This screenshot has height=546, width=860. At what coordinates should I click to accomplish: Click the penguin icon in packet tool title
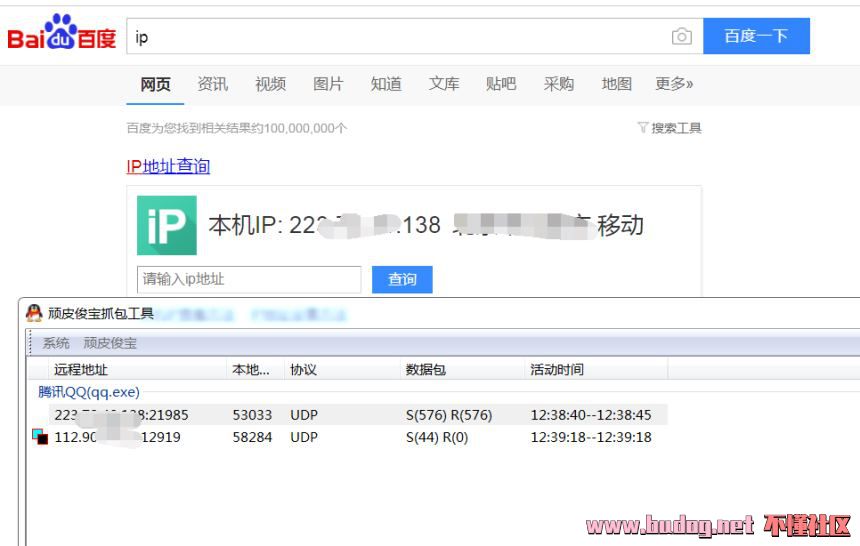pyautogui.click(x=34, y=313)
